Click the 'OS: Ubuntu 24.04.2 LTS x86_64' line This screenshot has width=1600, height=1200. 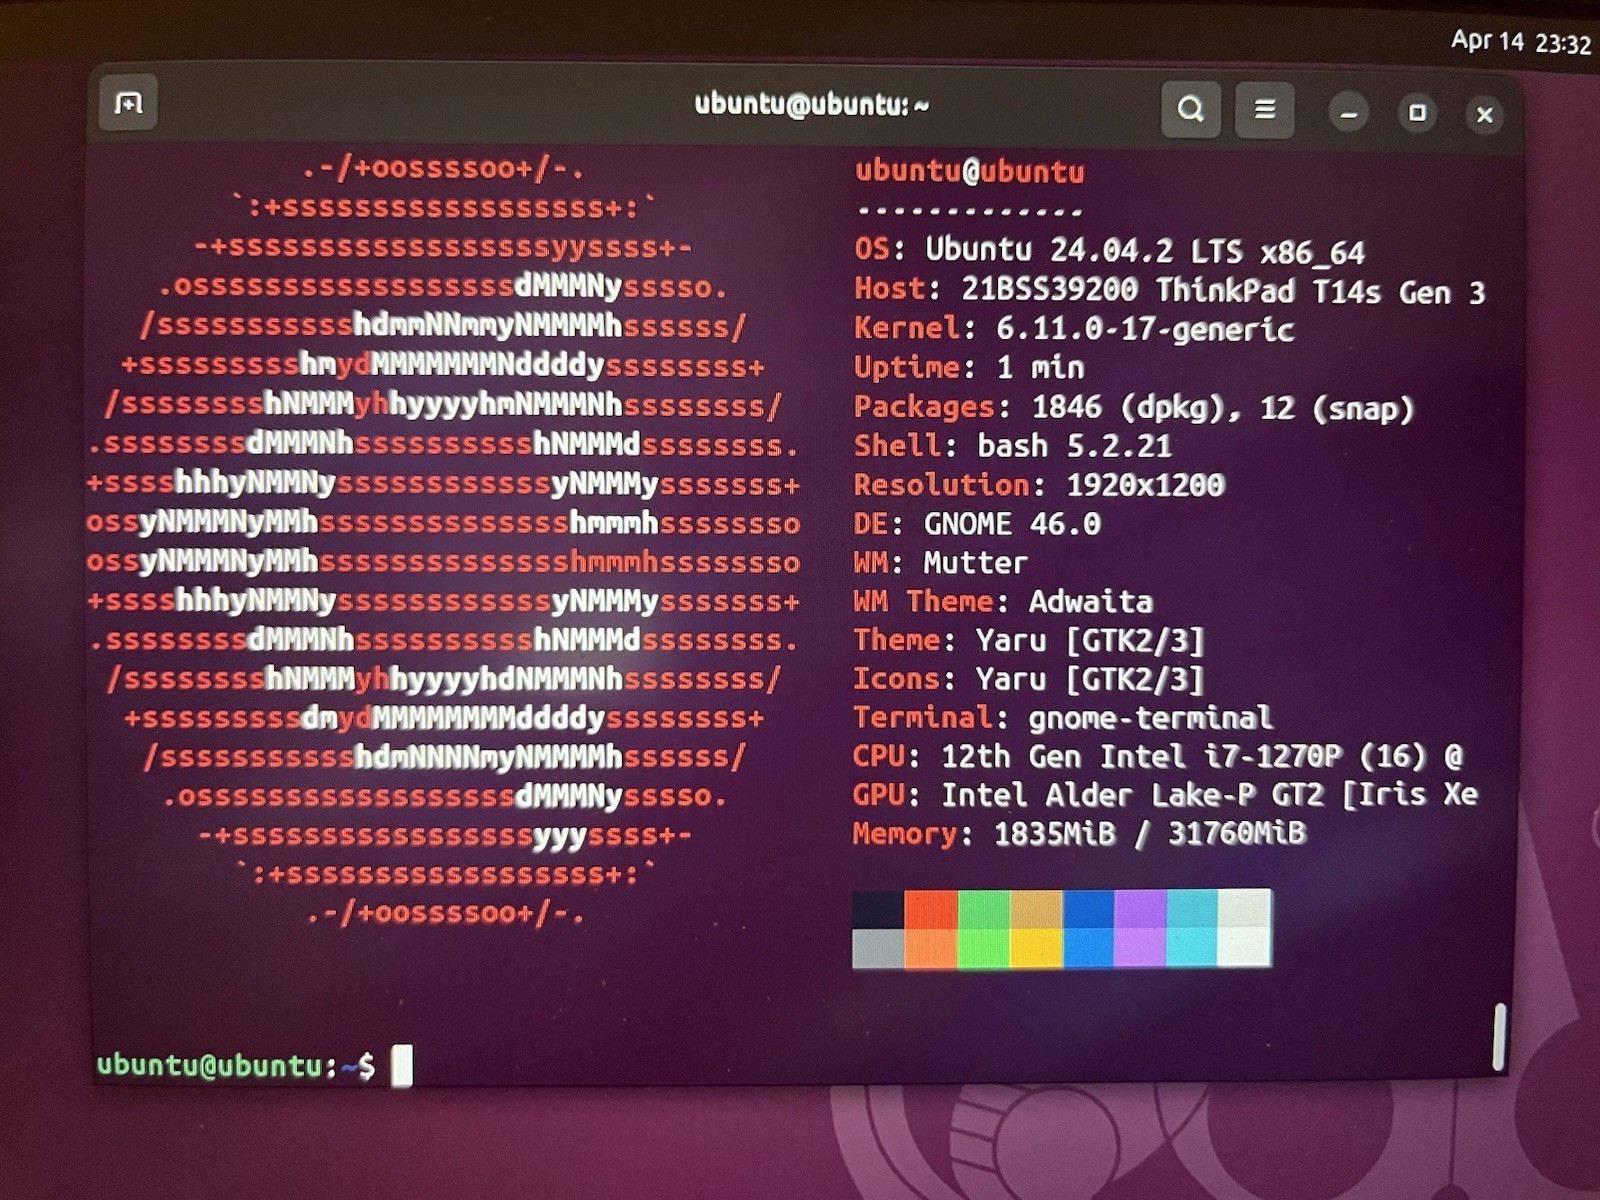tap(1109, 250)
